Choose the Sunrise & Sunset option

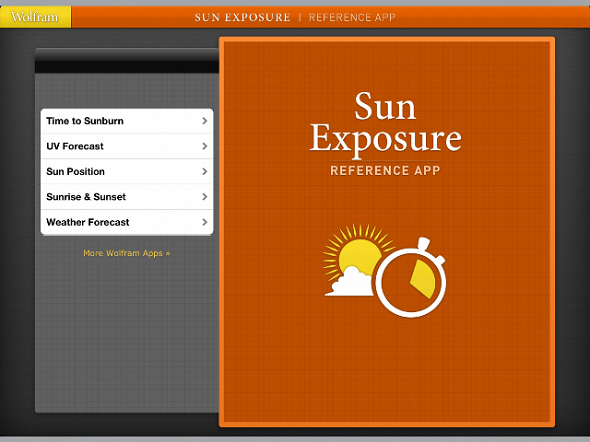(x=127, y=196)
